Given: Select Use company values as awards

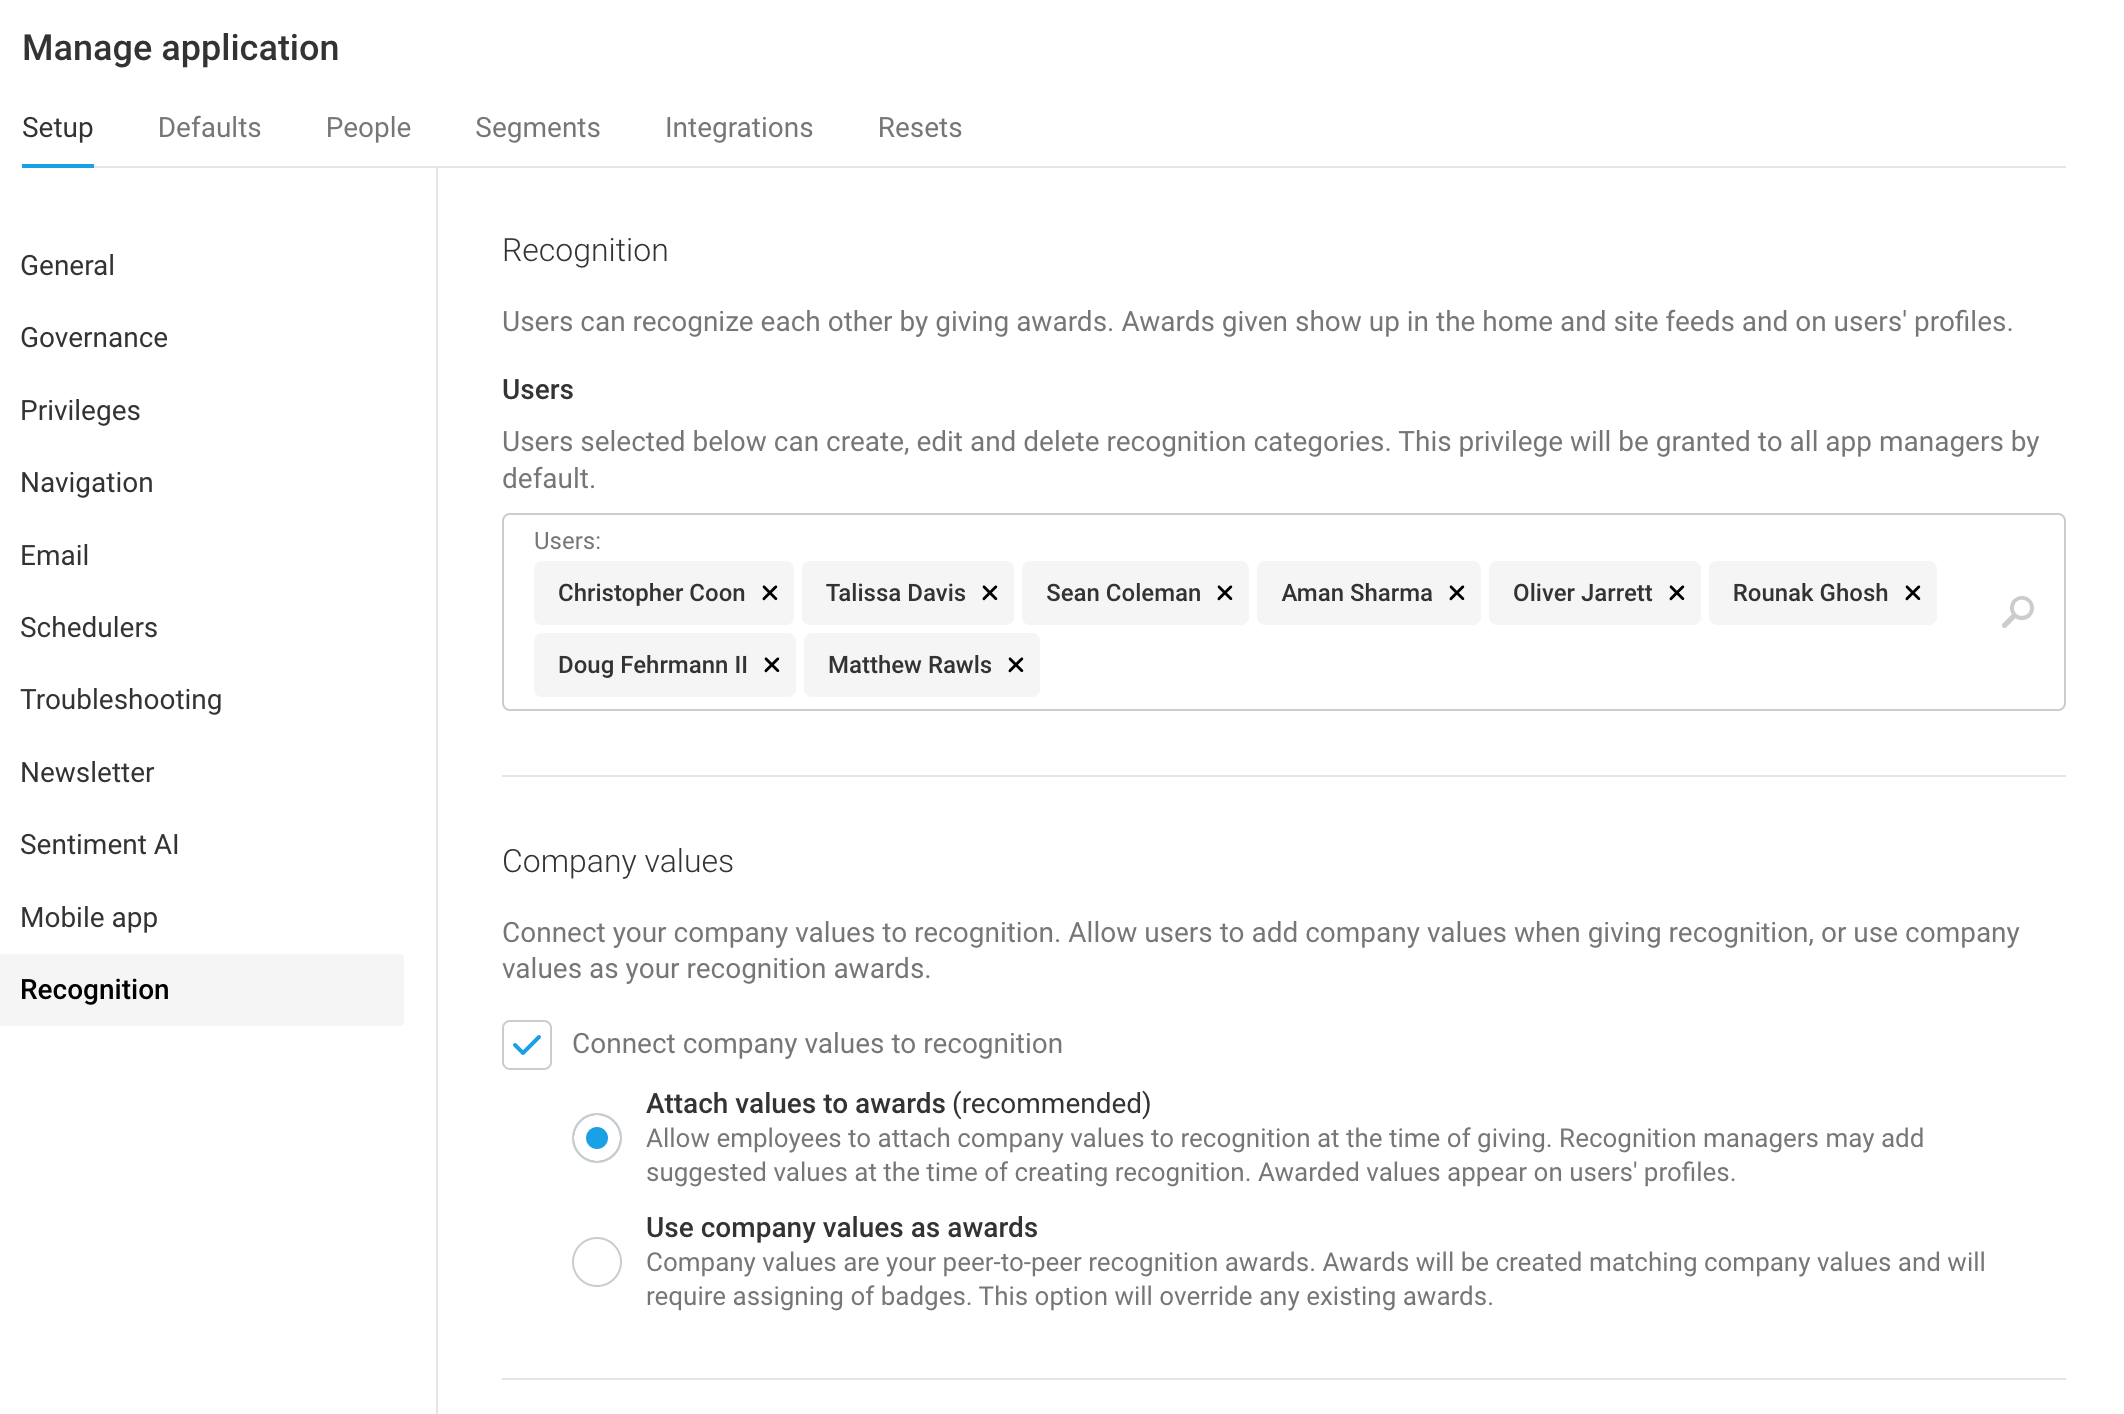Looking at the screenshot, I should point(597,1262).
